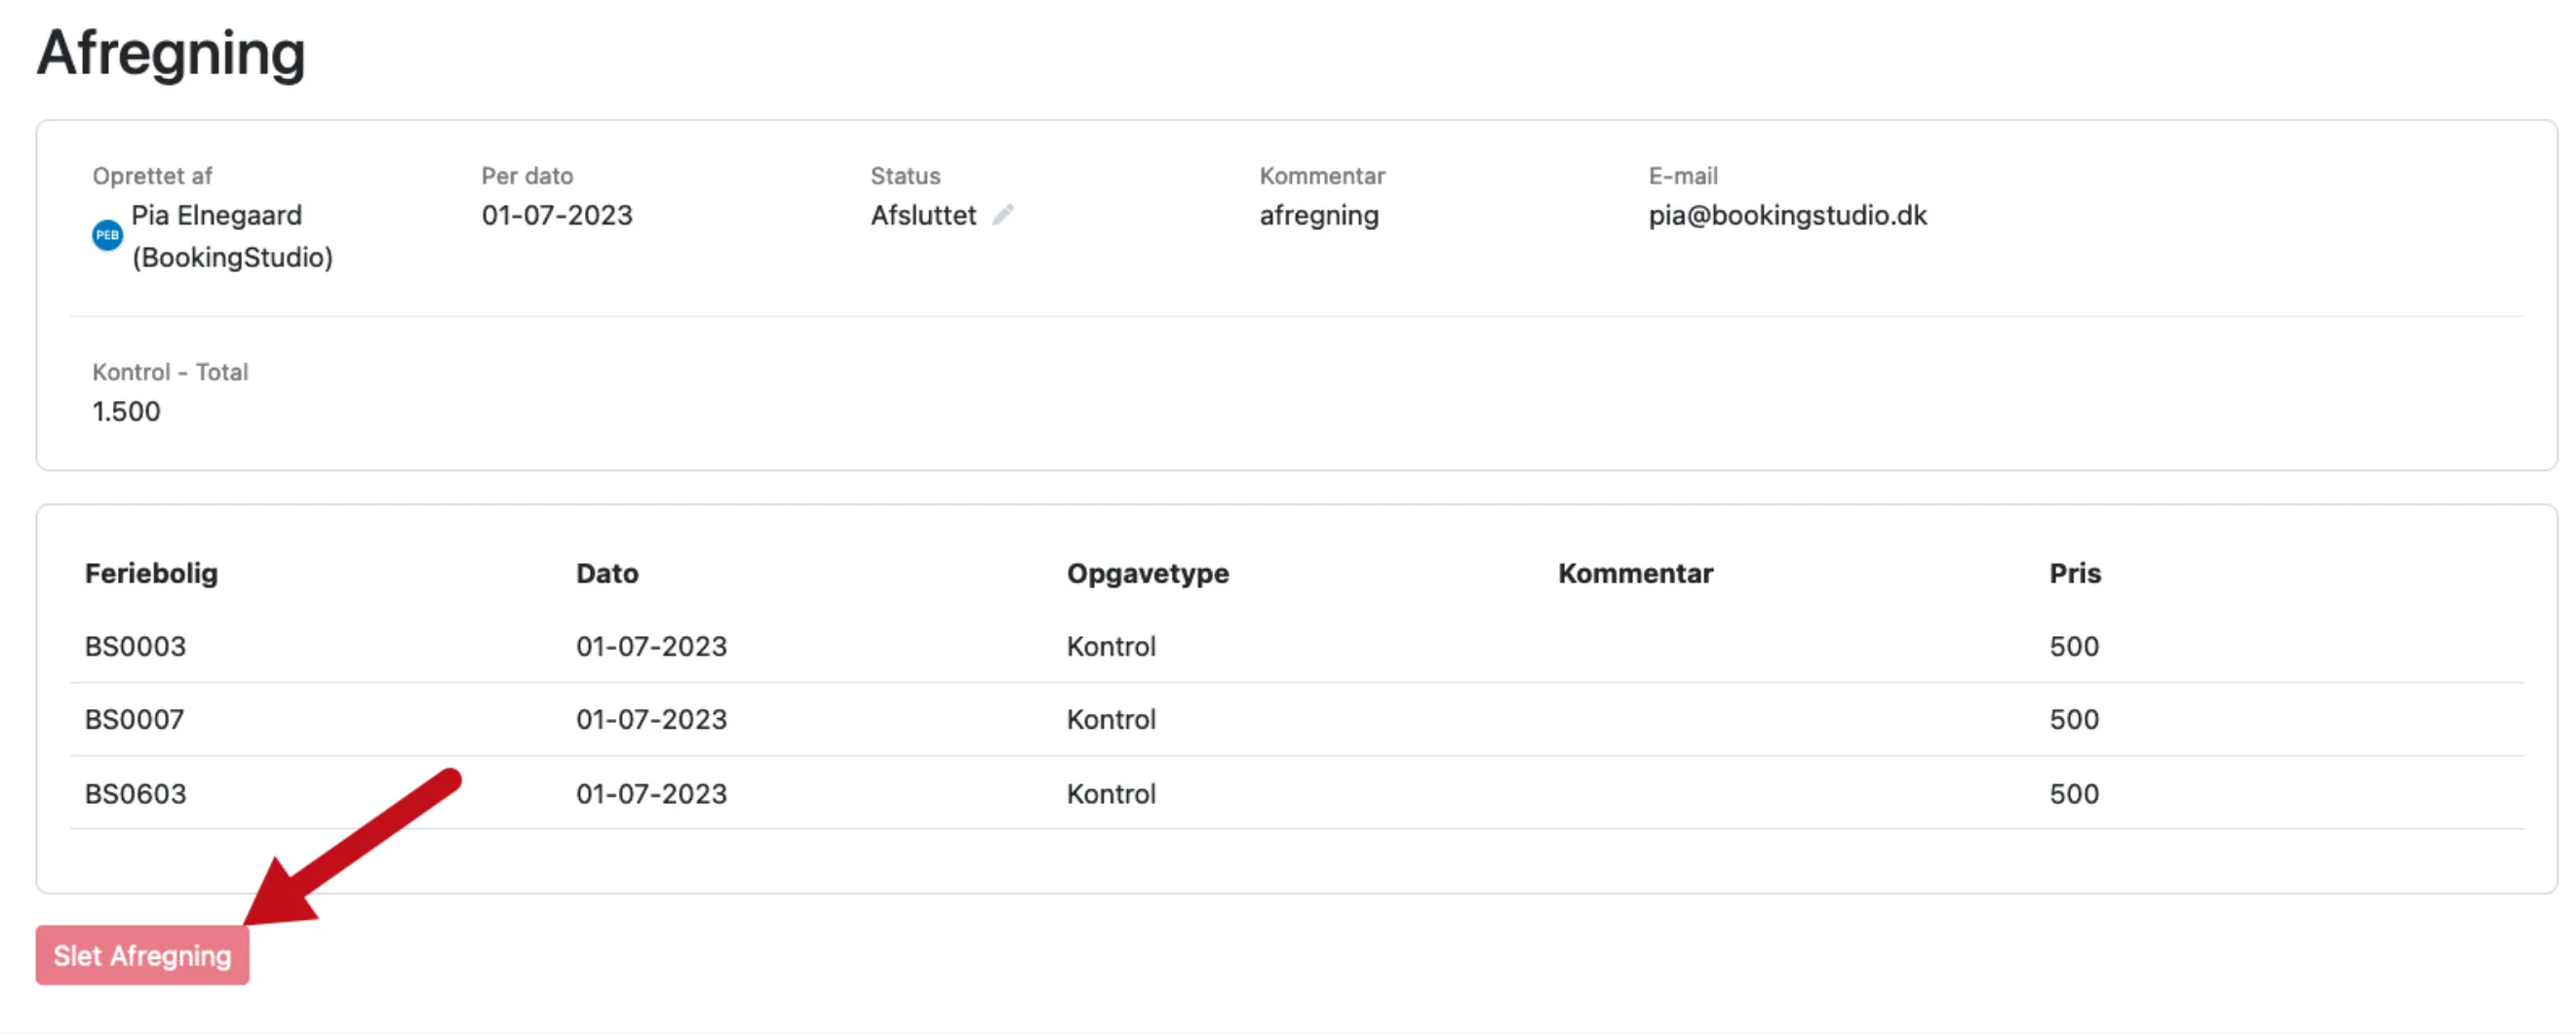The width and height of the screenshot is (2576, 1034).
Task: Click the Pris column header
Action: pos(2075,573)
